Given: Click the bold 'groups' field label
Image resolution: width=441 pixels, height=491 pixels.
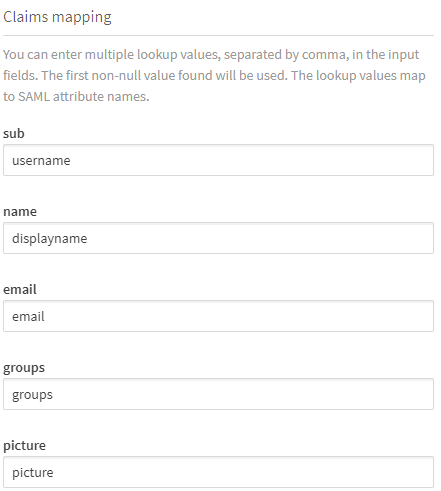Looking at the screenshot, I should click(24, 368).
